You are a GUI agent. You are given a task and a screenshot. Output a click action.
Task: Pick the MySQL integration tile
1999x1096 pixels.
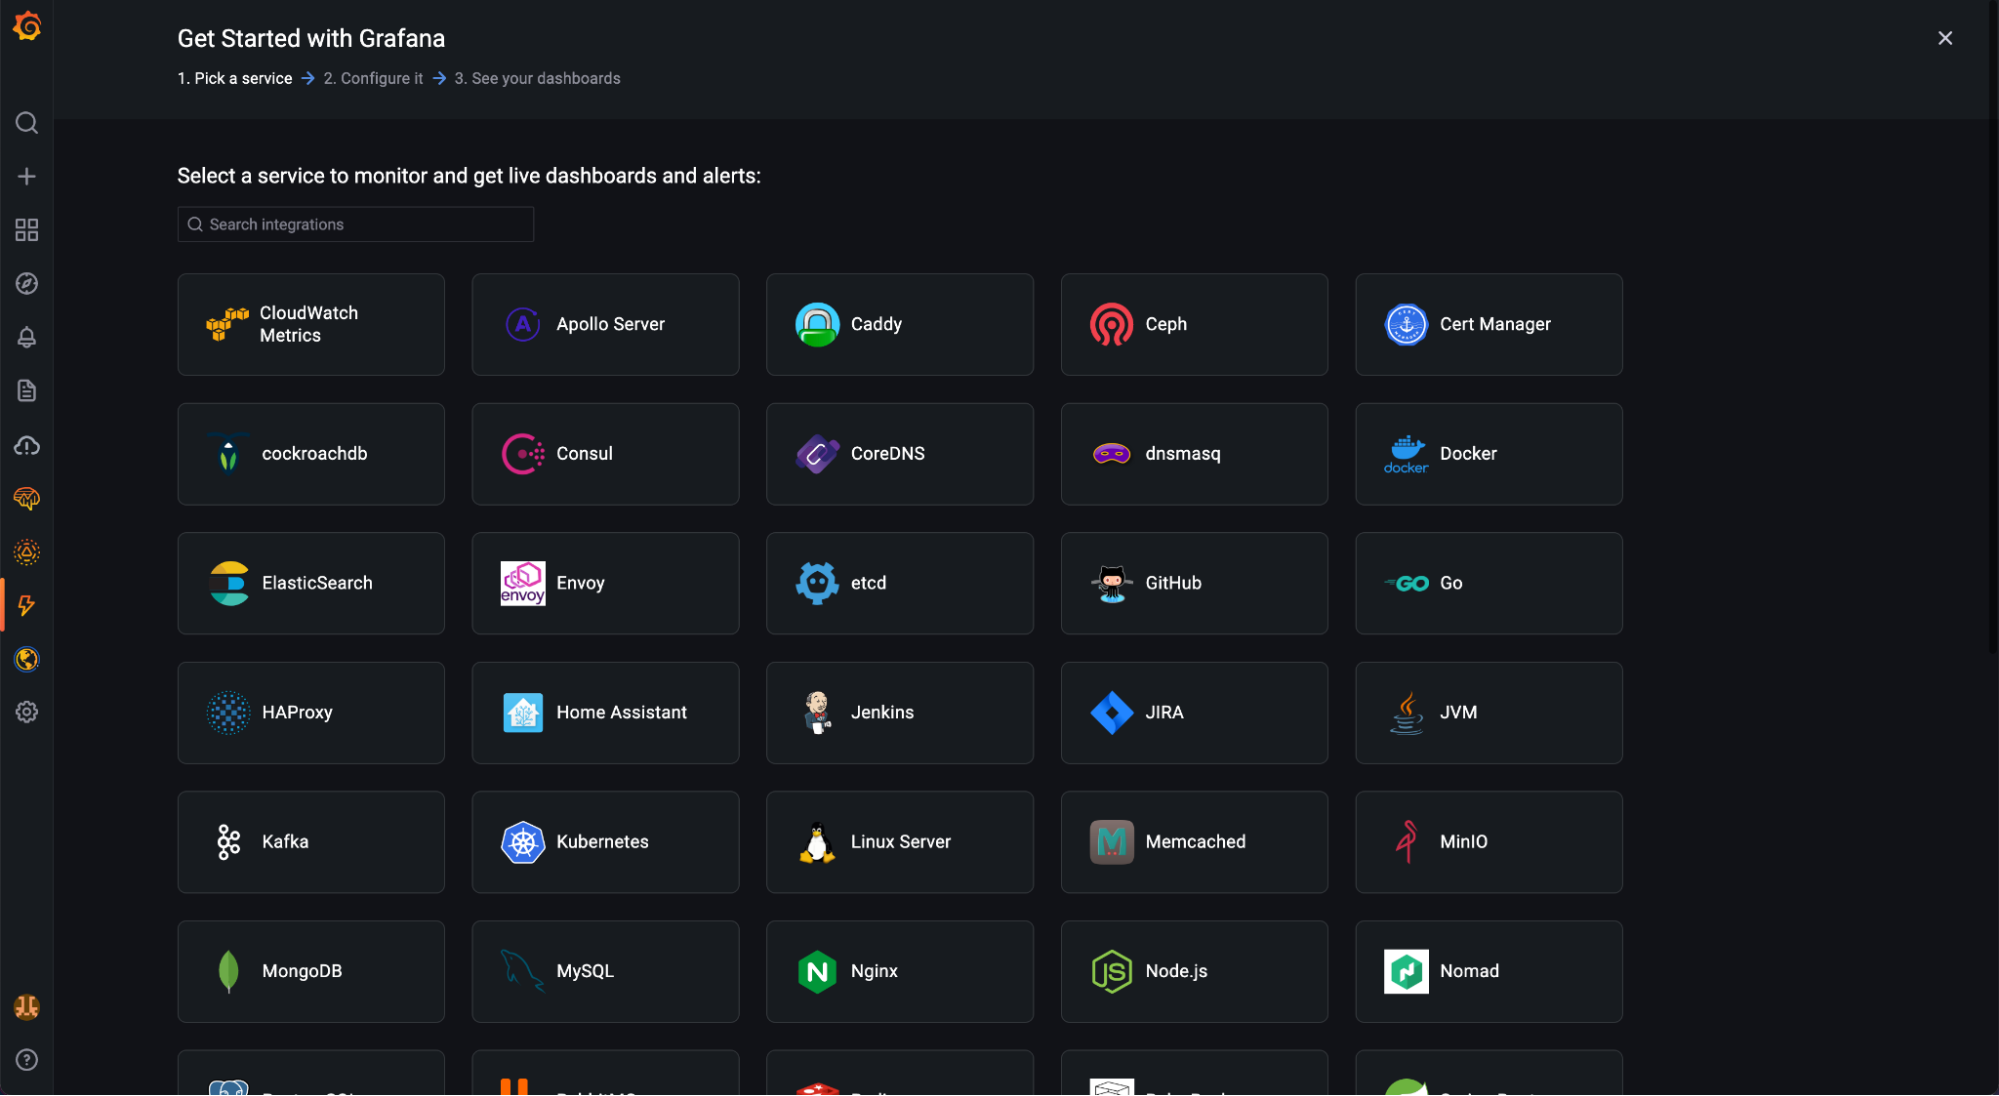(x=605, y=971)
